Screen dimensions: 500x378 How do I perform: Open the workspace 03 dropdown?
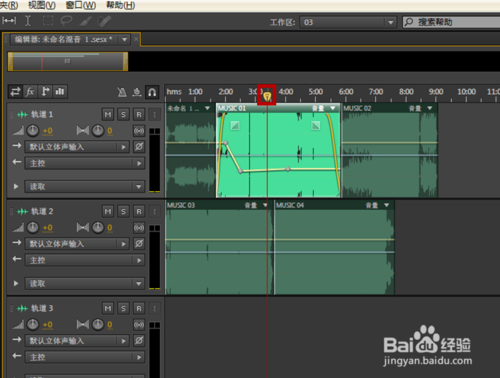[x=348, y=23]
